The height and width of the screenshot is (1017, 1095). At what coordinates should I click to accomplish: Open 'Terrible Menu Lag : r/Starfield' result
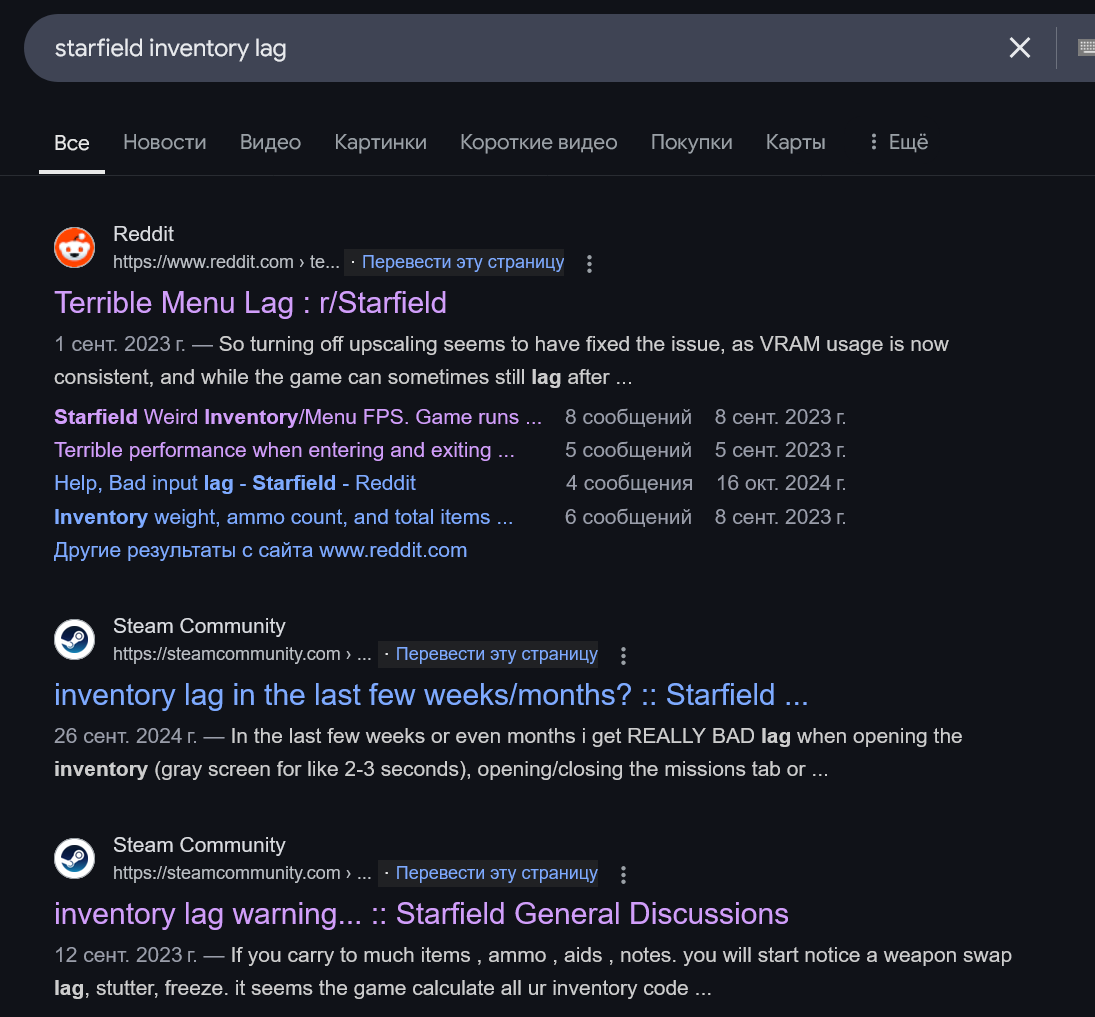coord(250,303)
